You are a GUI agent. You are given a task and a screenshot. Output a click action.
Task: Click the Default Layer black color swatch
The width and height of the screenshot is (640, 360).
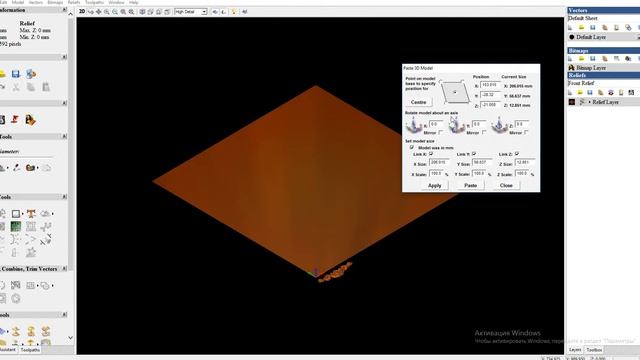pos(572,37)
